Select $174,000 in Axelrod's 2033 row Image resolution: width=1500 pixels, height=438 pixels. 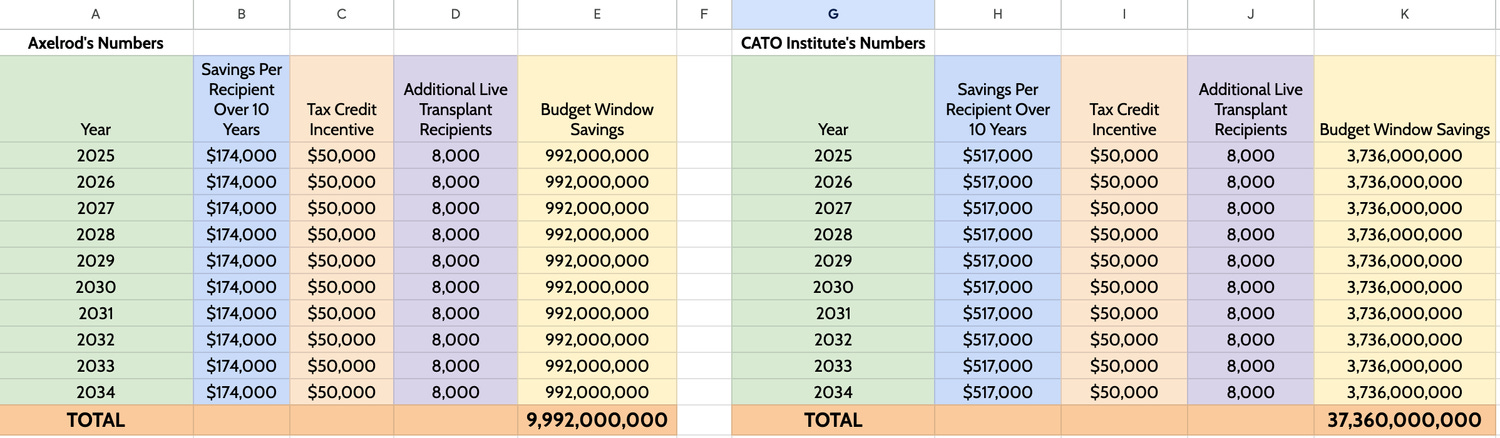tap(242, 366)
